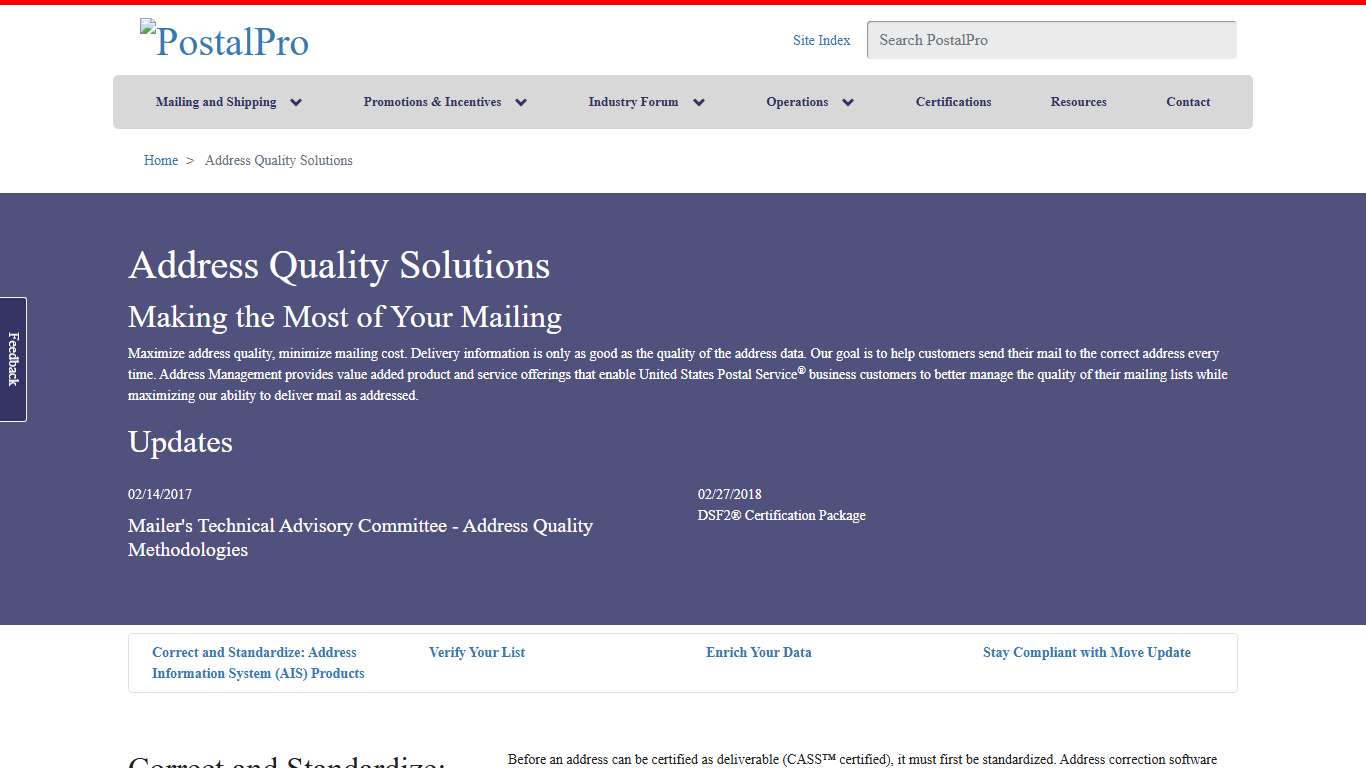
Task: Click inside the Search PostalPro field
Action: (x=1050, y=40)
